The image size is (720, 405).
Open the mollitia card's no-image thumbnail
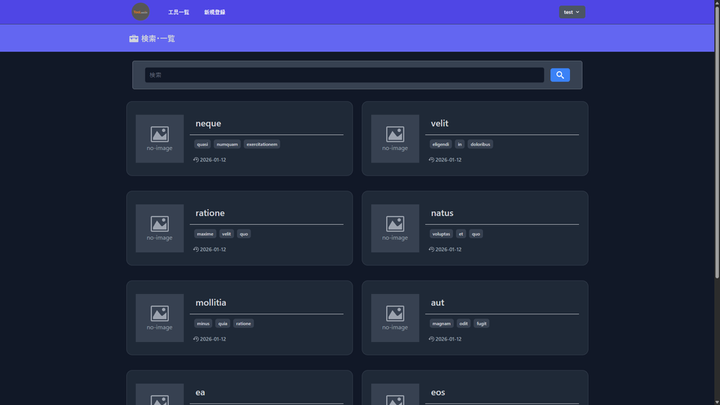pyautogui.click(x=159, y=318)
